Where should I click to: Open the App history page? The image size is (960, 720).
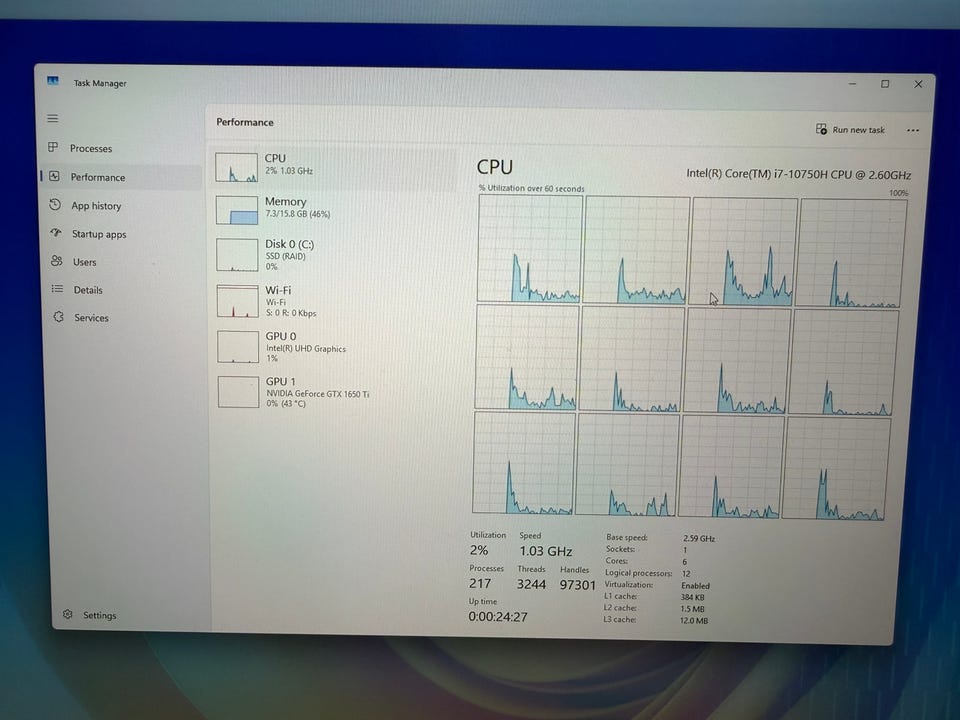point(96,206)
